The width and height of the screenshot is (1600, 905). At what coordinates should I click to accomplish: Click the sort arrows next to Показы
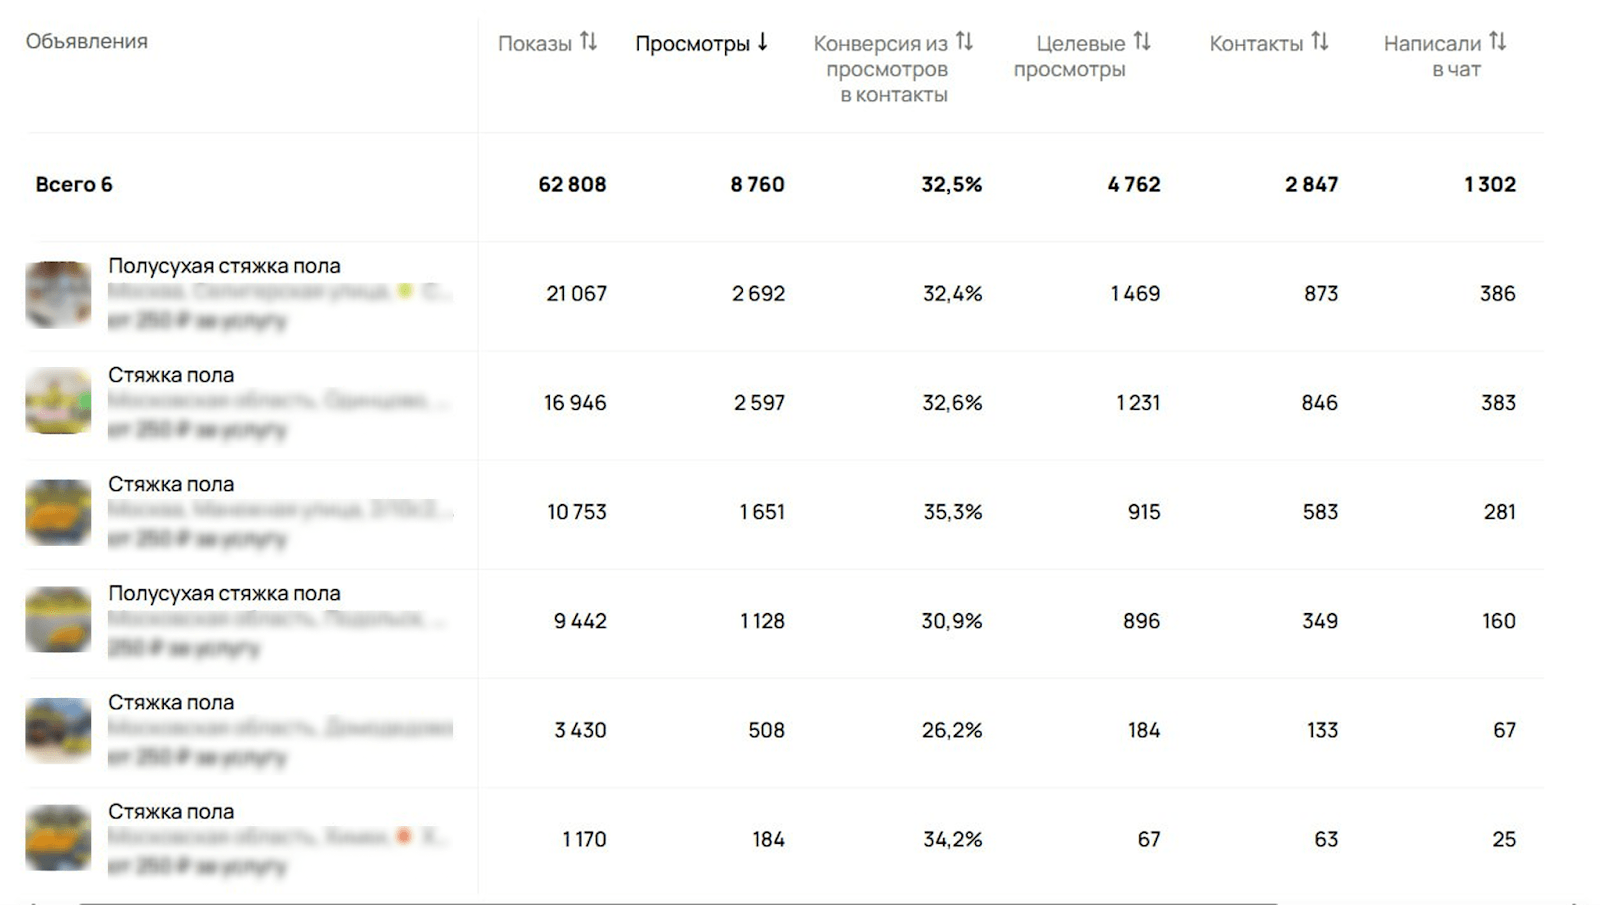click(x=589, y=42)
